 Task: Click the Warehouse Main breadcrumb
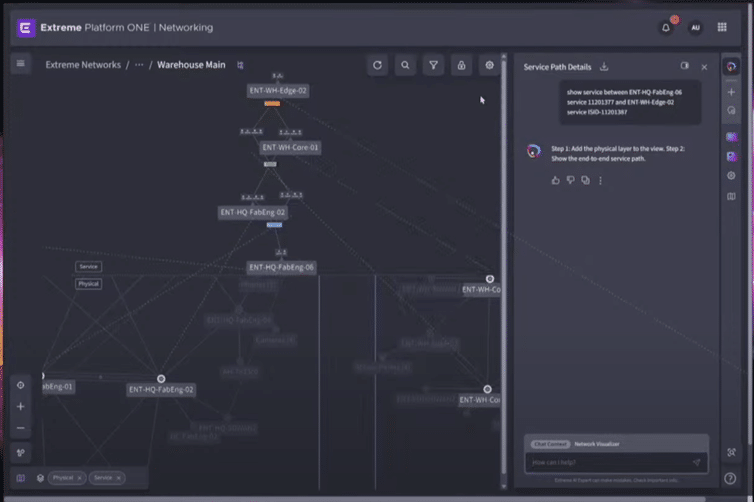[x=191, y=65]
